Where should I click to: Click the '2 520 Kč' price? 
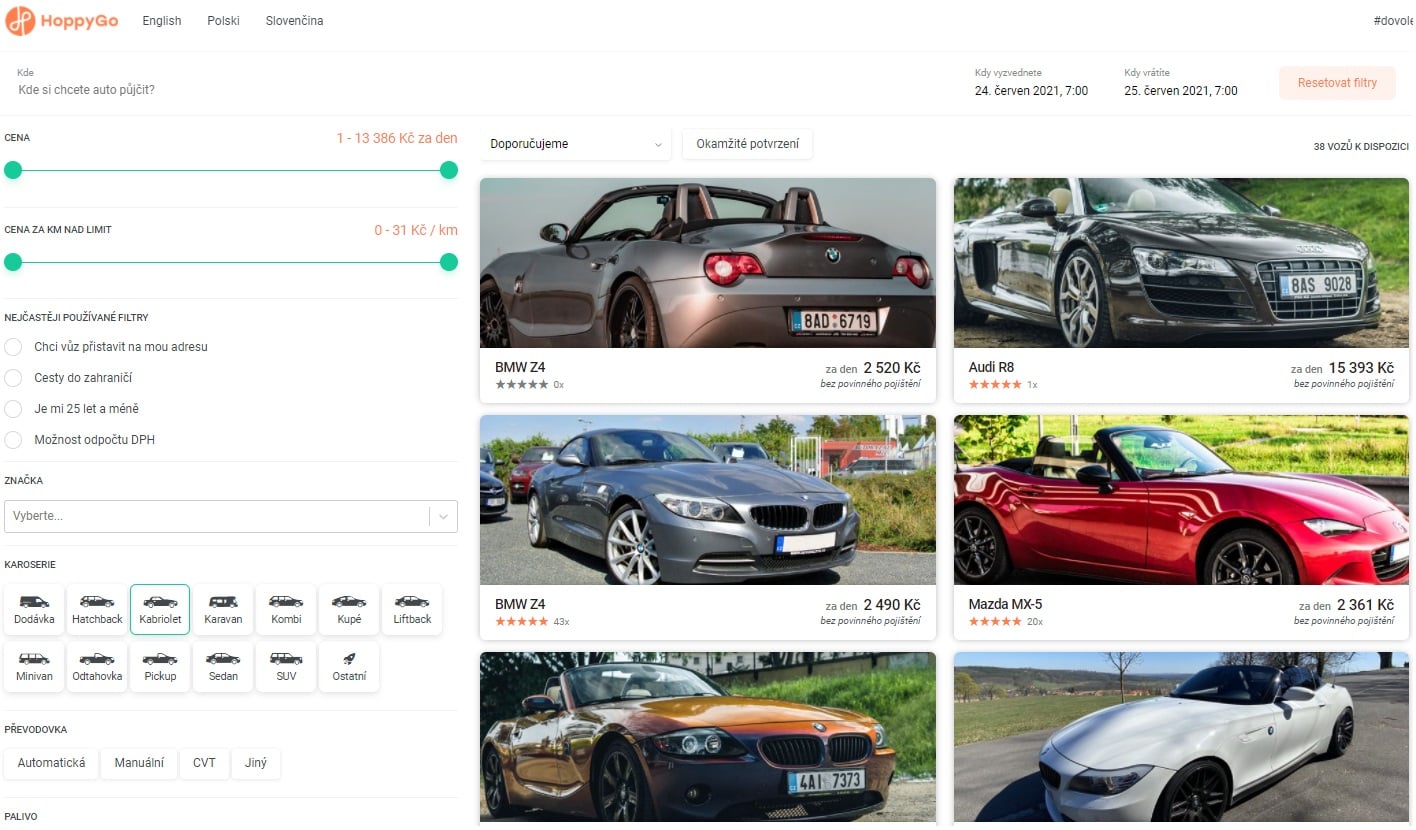(x=892, y=368)
